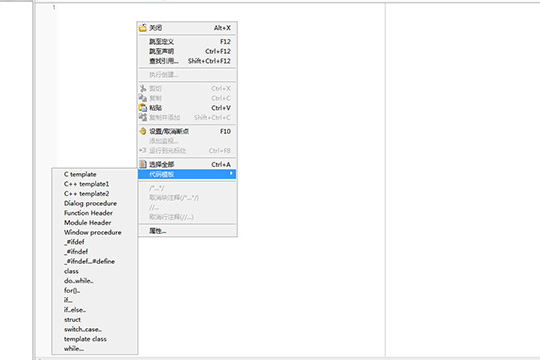Image resolution: width=540 pixels, height=360 pixels.
Task: Choose Dialog procedure template
Action: 95,203
